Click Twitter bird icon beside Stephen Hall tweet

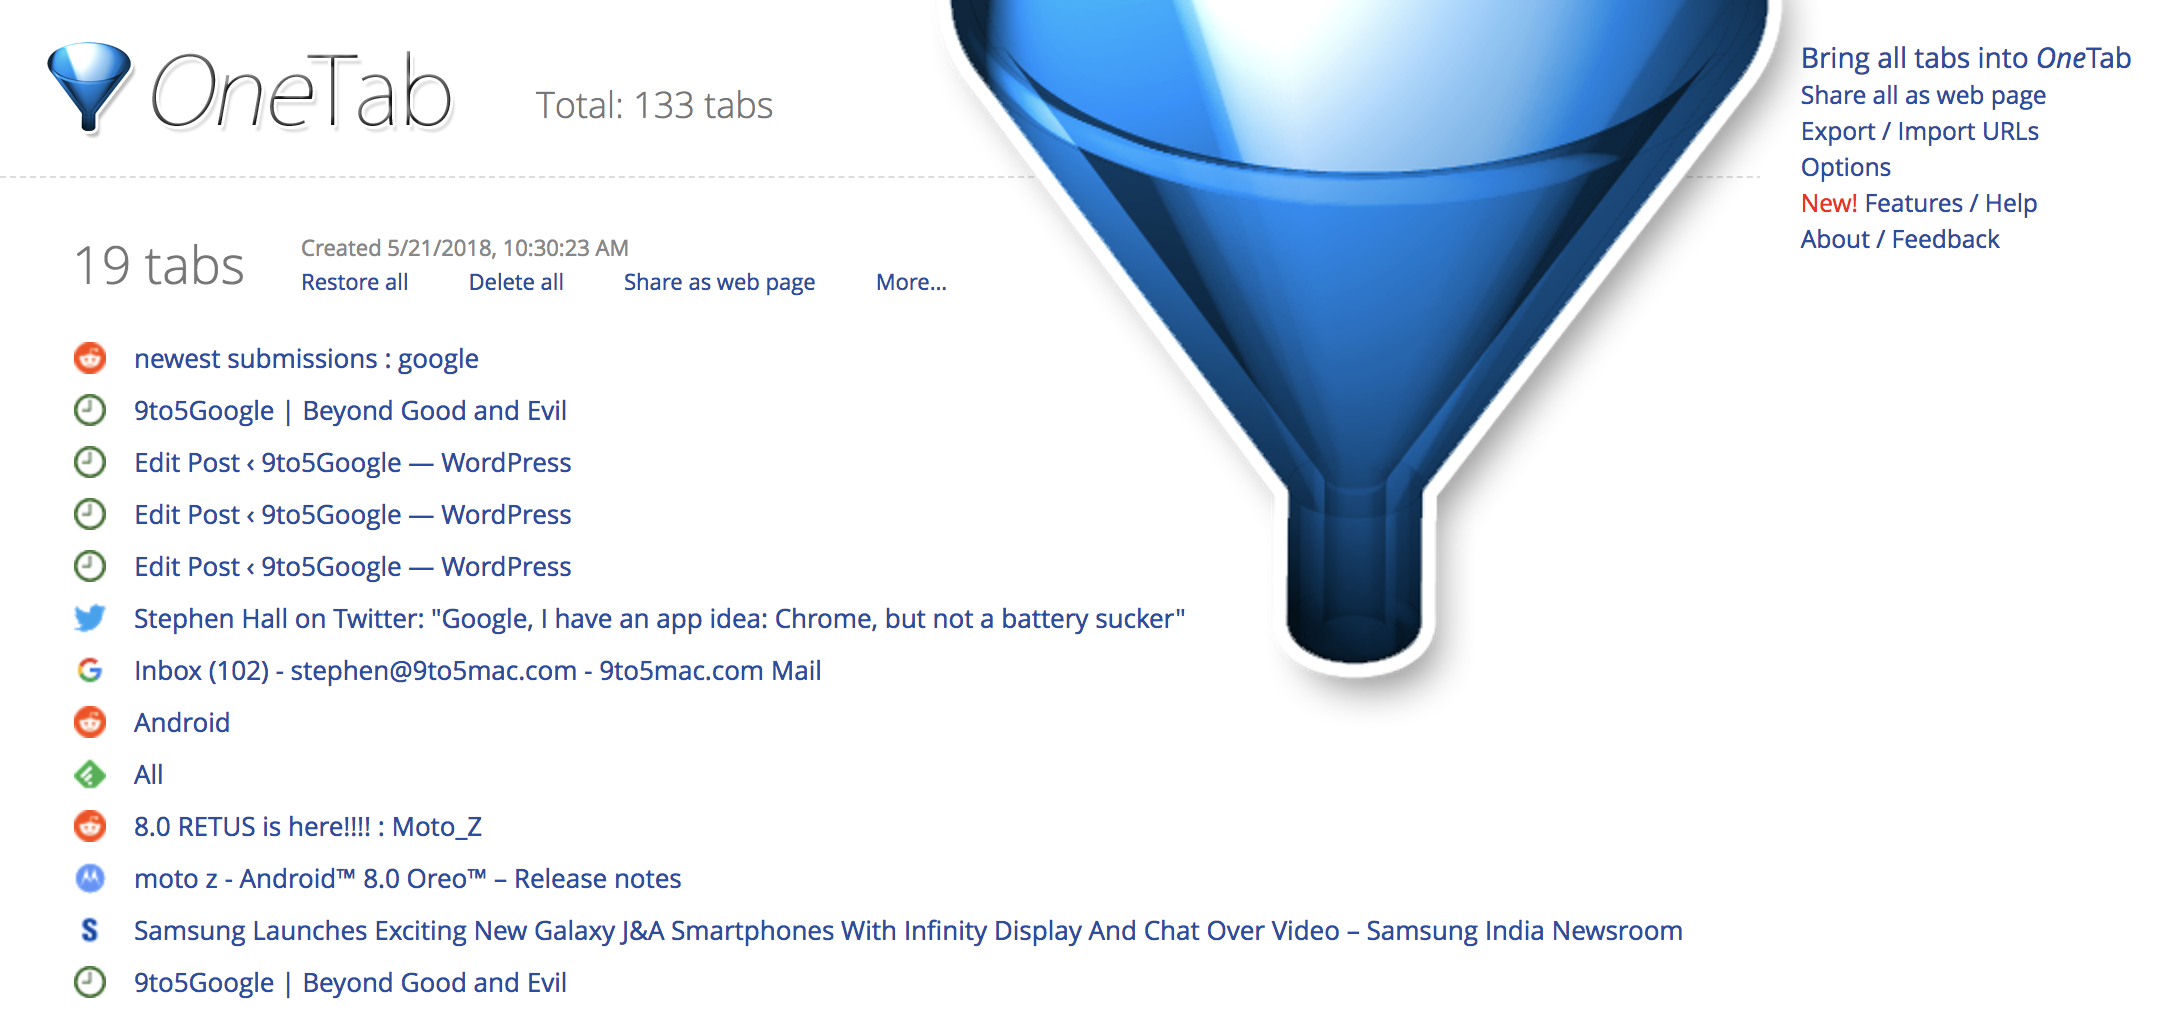click(90, 618)
